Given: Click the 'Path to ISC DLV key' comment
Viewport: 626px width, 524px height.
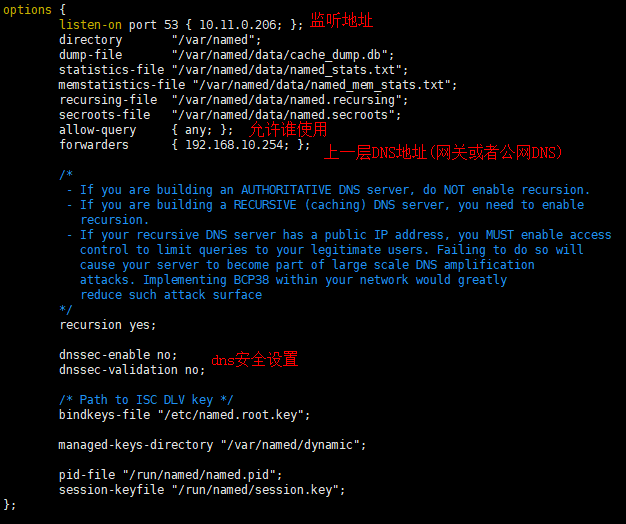Looking at the screenshot, I should [x=146, y=400].
